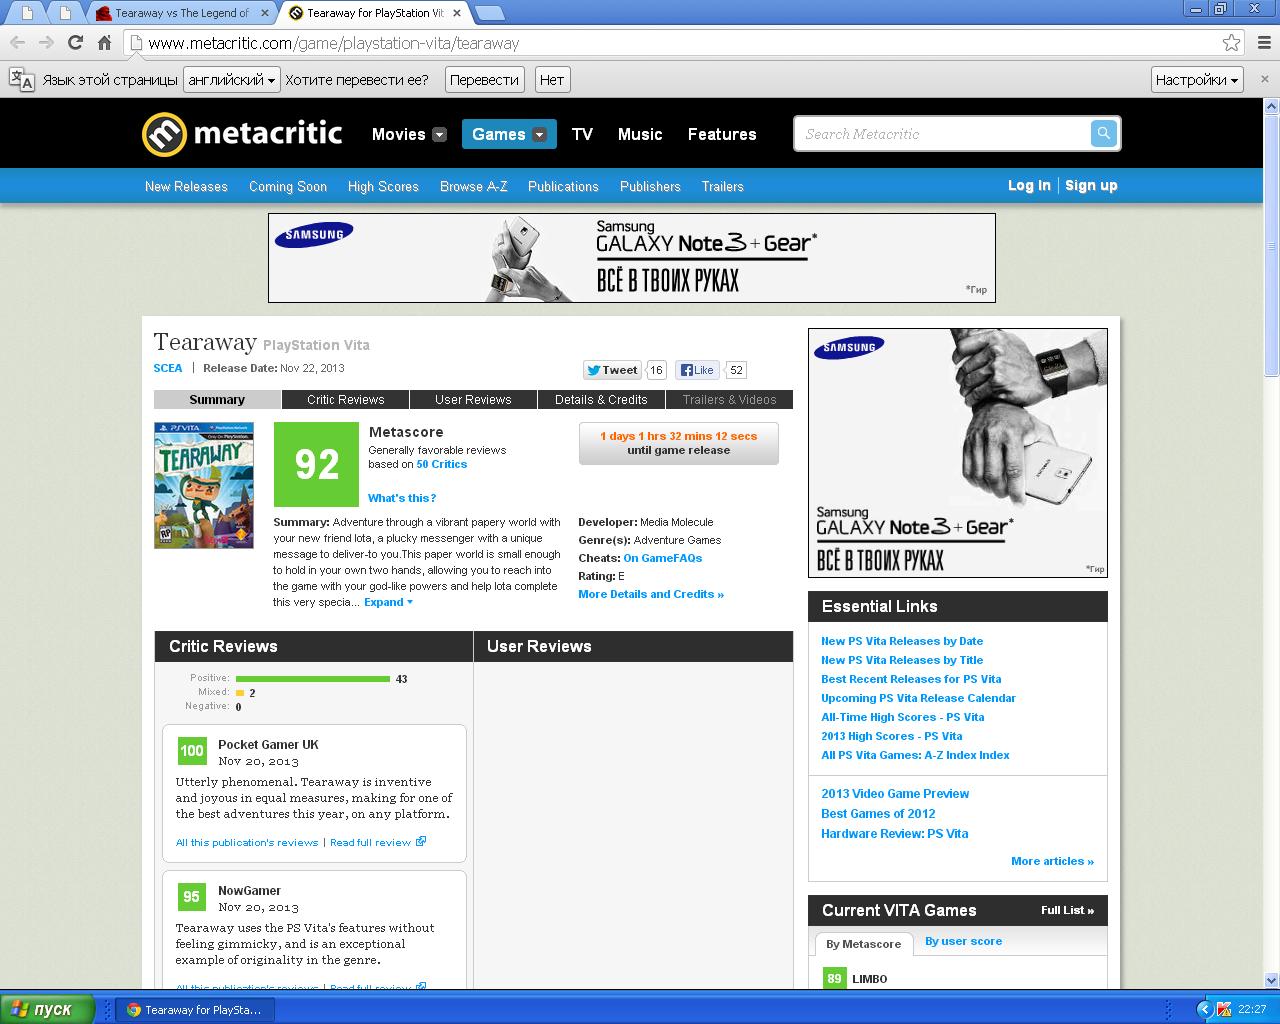Expand the game summary text

pyautogui.click(x=388, y=602)
